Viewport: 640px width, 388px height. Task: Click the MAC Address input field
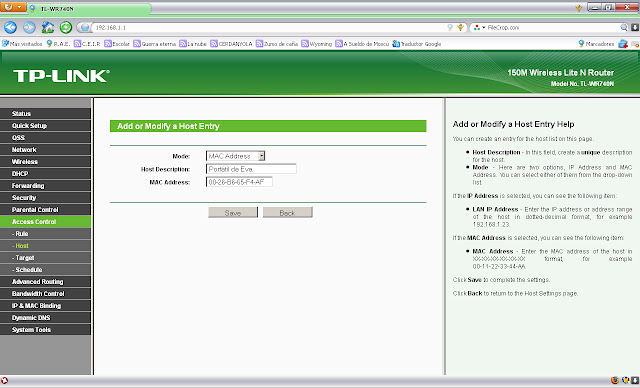tap(239, 182)
